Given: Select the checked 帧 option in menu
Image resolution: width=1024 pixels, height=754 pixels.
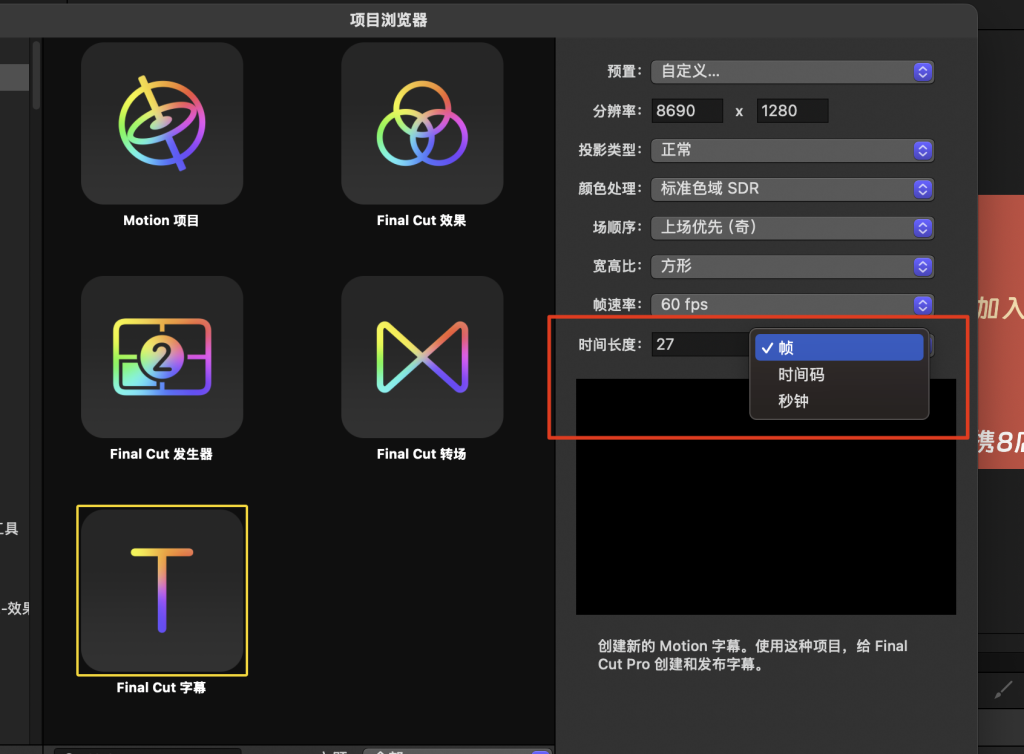Looking at the screenshot, I should 838,348.
